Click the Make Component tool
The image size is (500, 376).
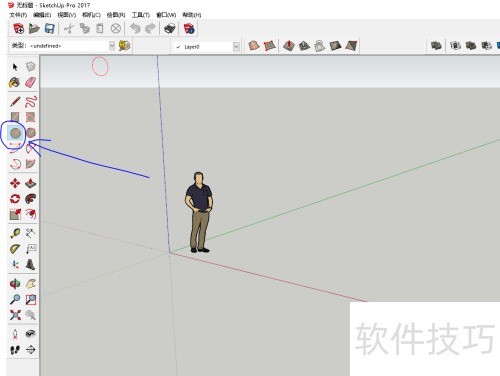point(30,67)
